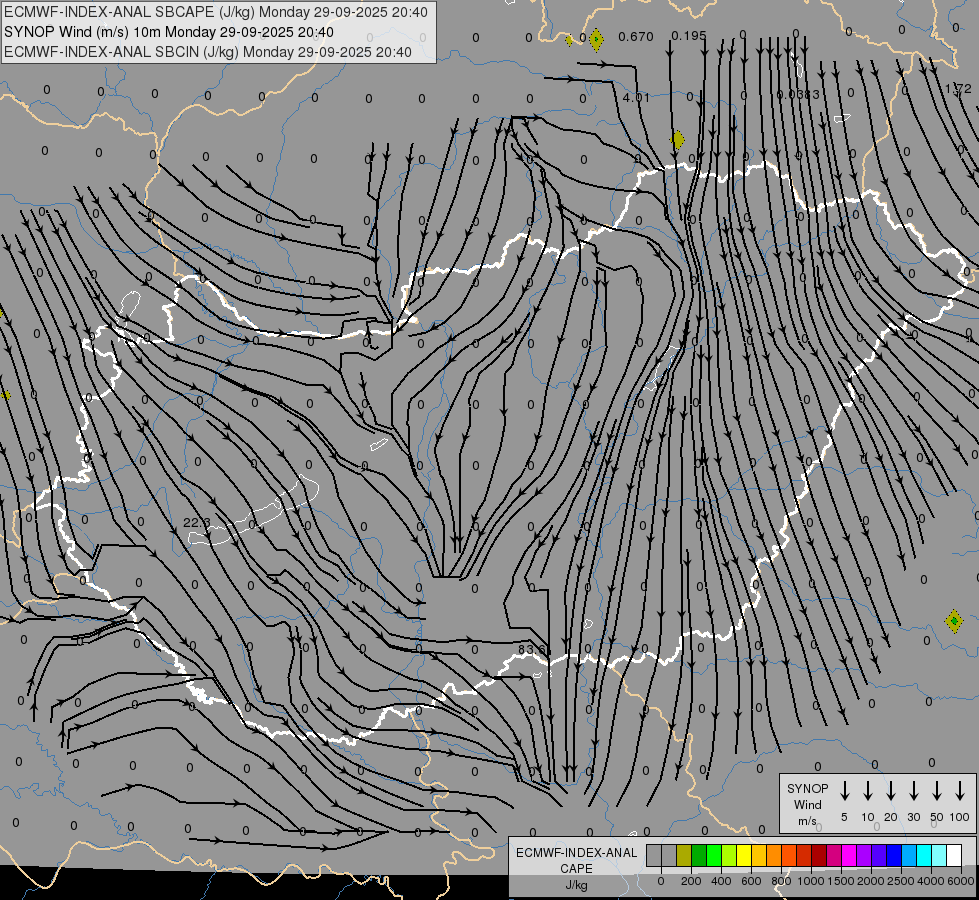This screenshot has width=979, height=900.
Task: Click the SYNOP Wind m/s legend label
Action: [x=807, y=804]
